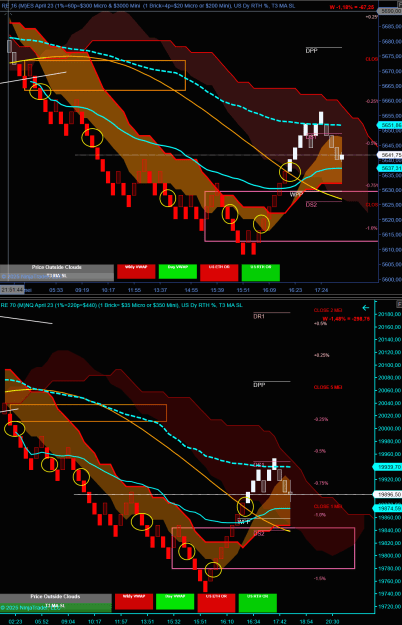Click the CLOSE 2 MO label in NQ chart
The width and height of the screenshot is (402, 625).
[328, 310]
